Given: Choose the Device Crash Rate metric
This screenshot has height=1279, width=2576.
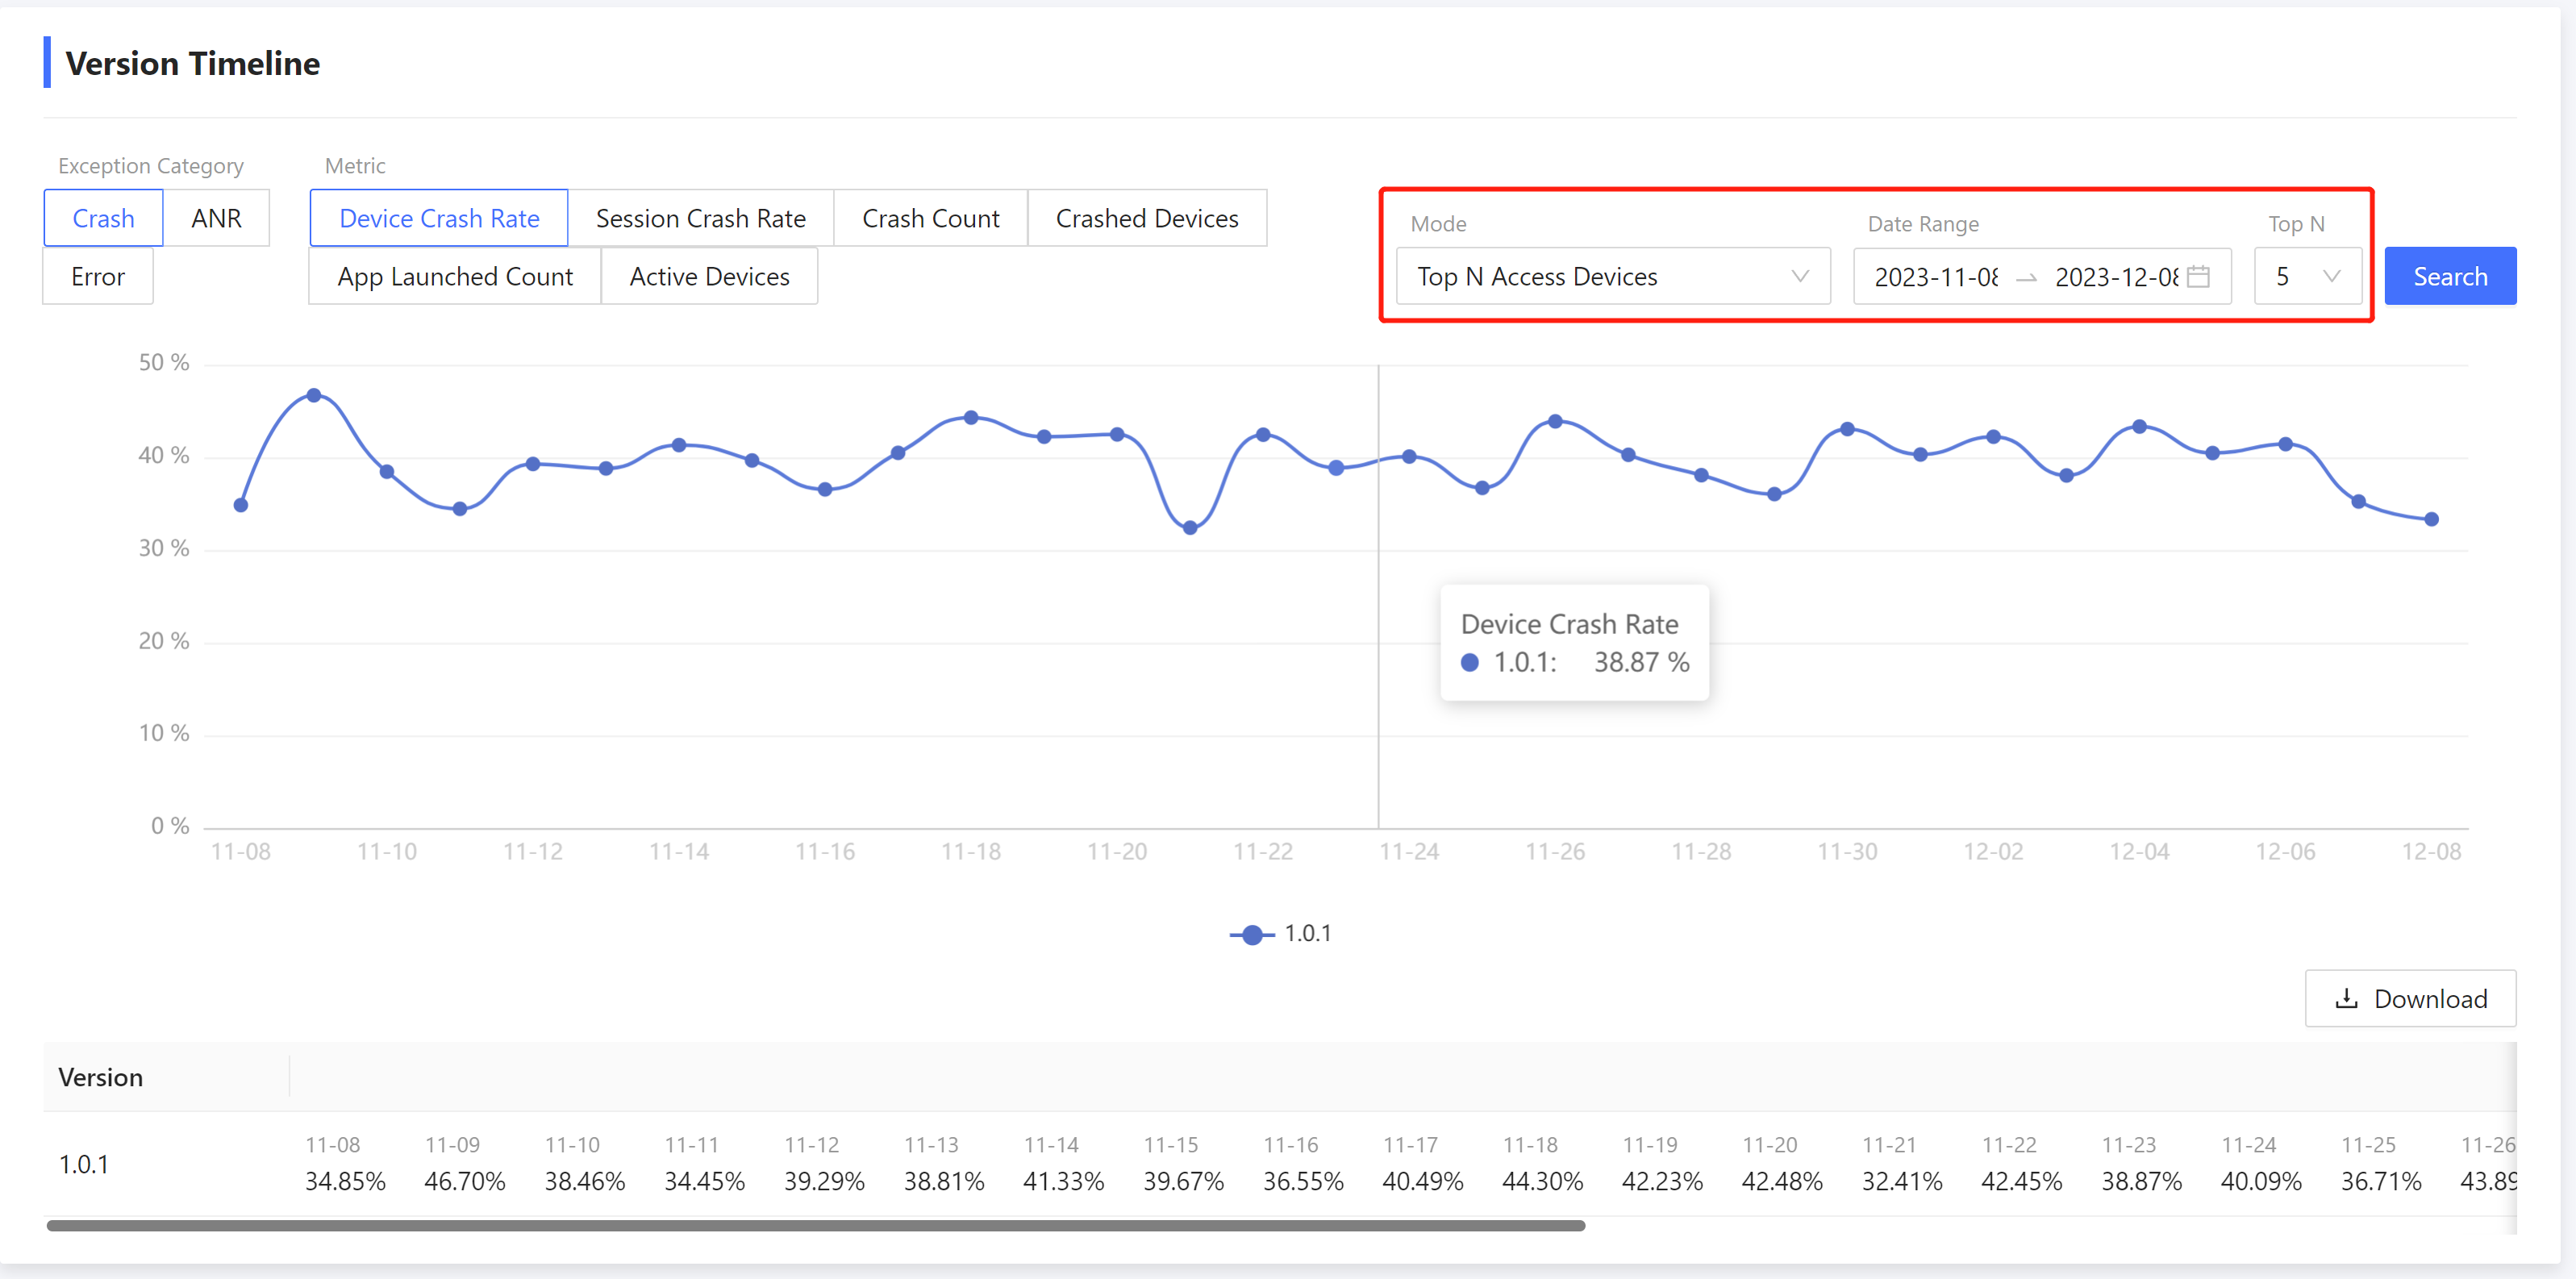Looking at the screenshot, I should pyautogui.click(x=439, y=218).
